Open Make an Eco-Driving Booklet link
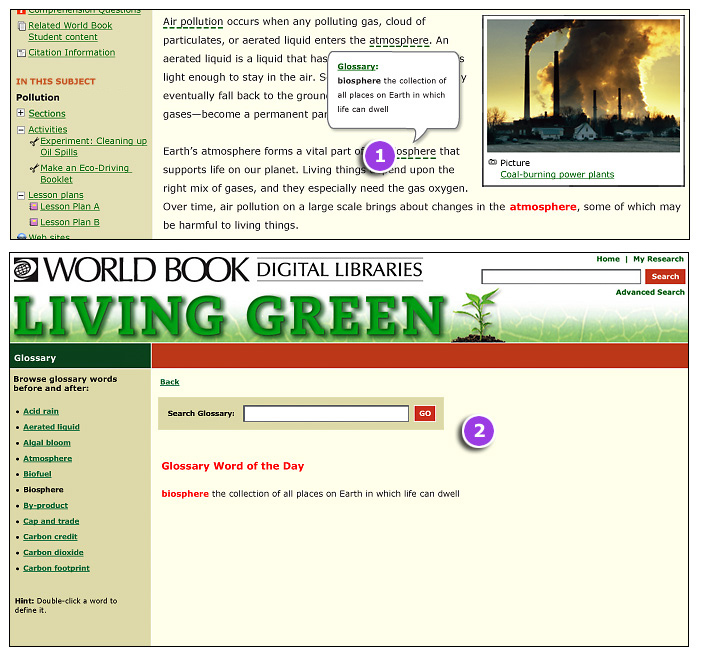Image resolution: width=710 pixels, height=655 pixels. click(x=86, y=174)
